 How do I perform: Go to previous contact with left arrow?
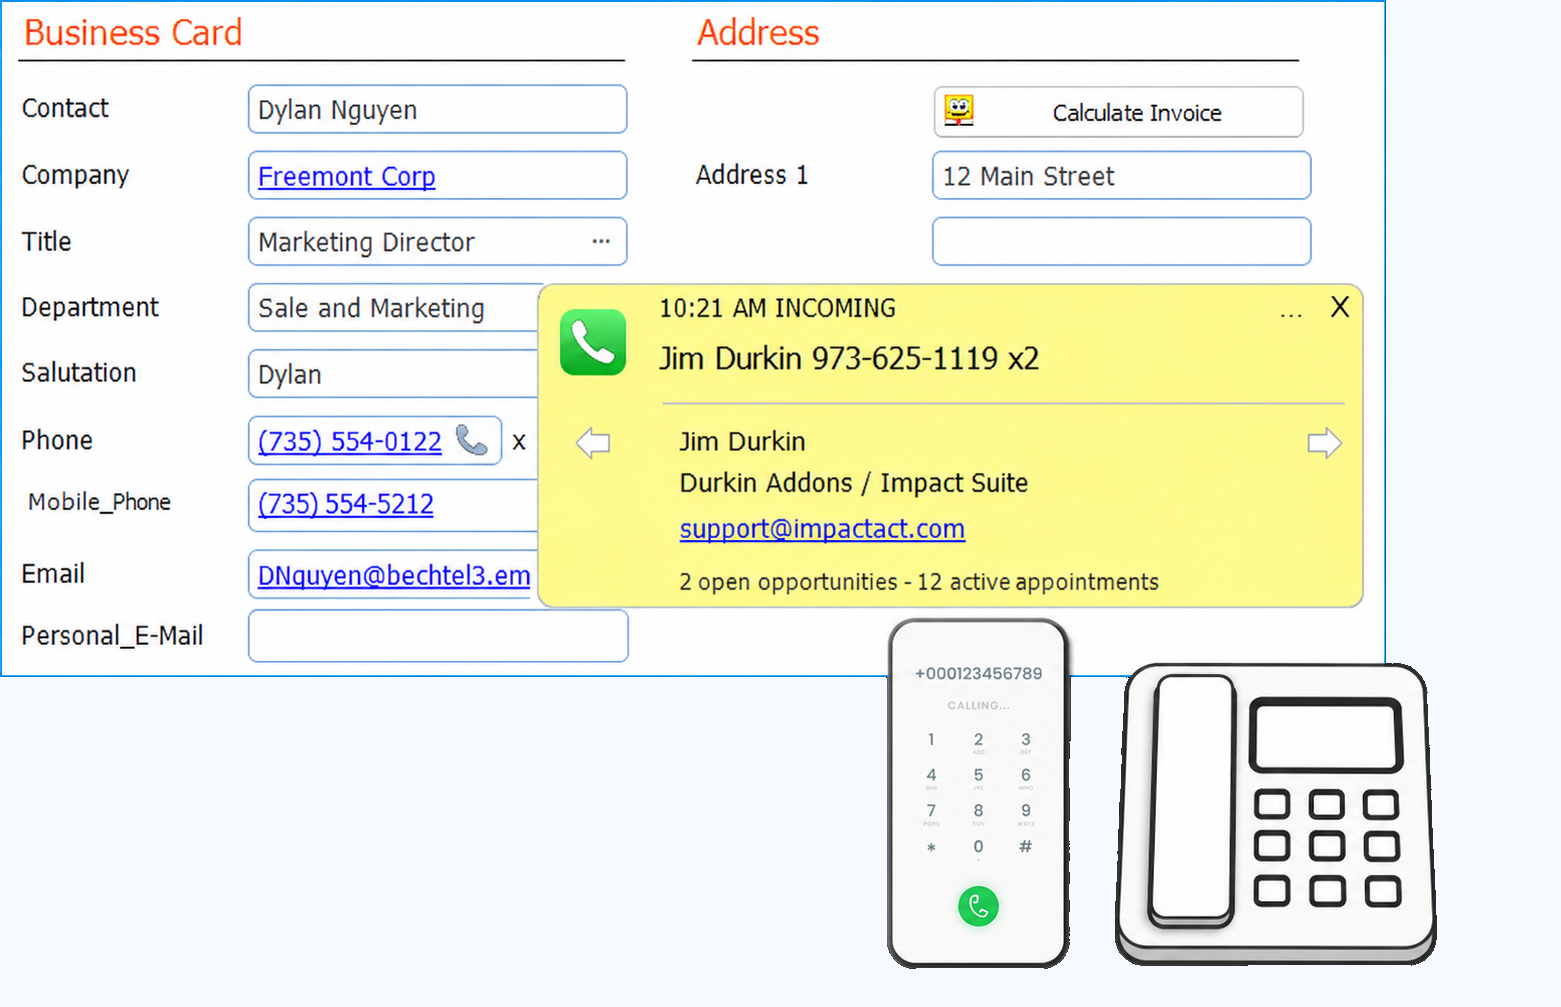593,442
